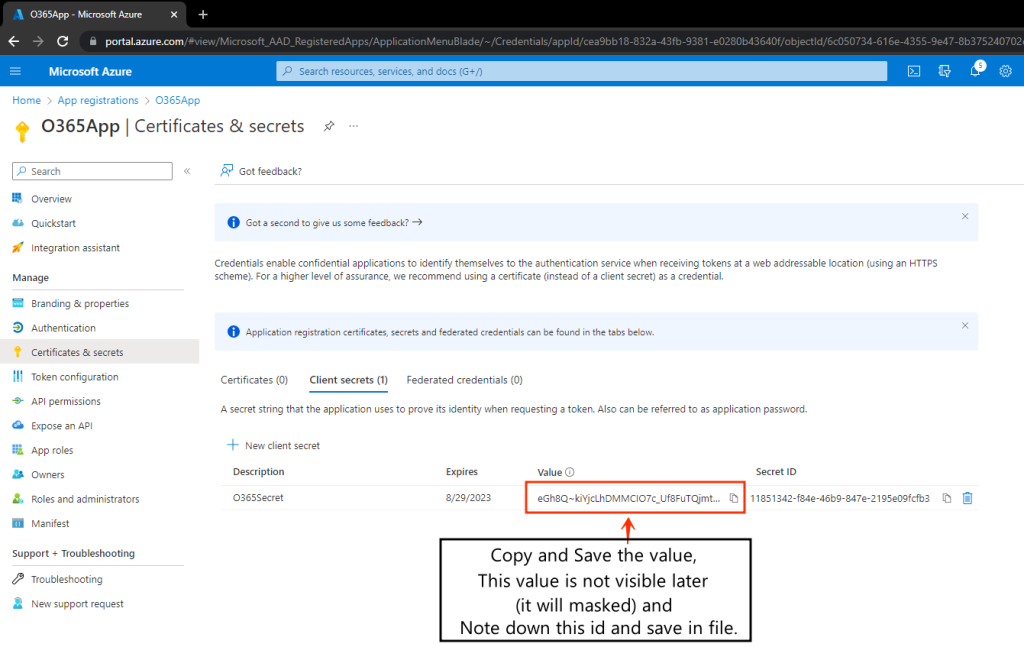Open the notifications bell
Viewport: 1024px width, 647px height.
[976, 71]
